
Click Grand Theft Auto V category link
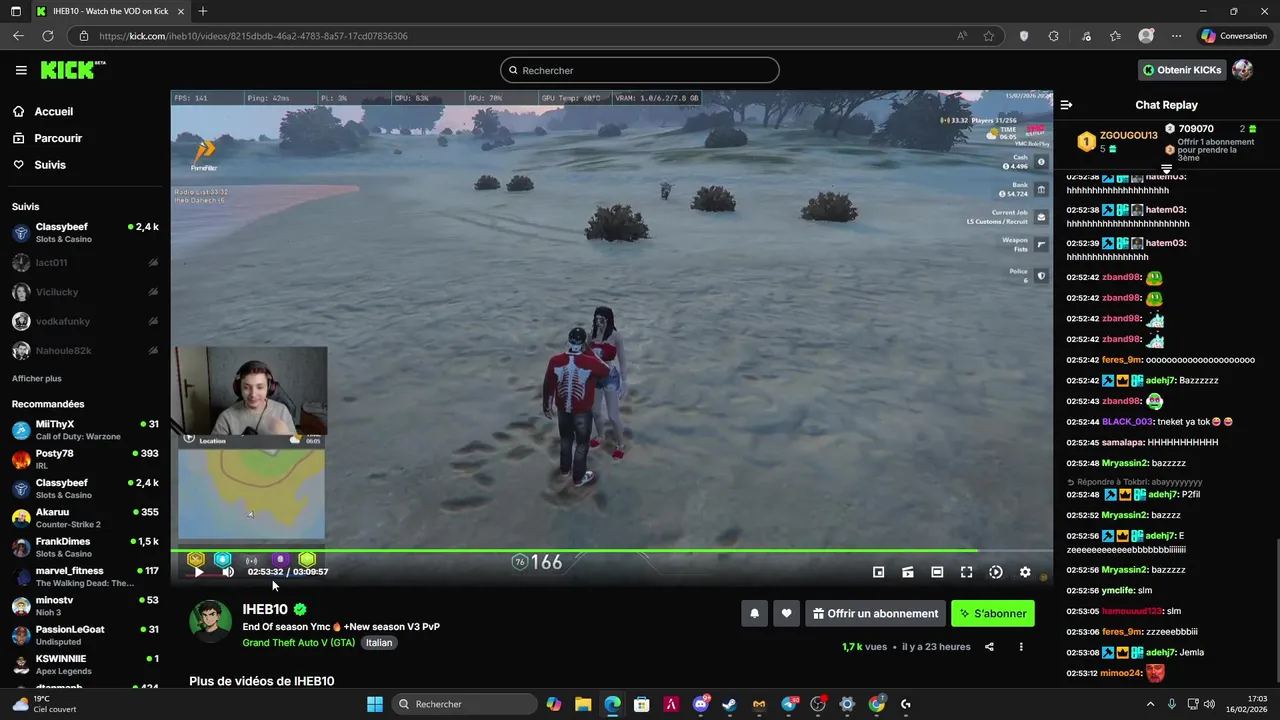298,643
